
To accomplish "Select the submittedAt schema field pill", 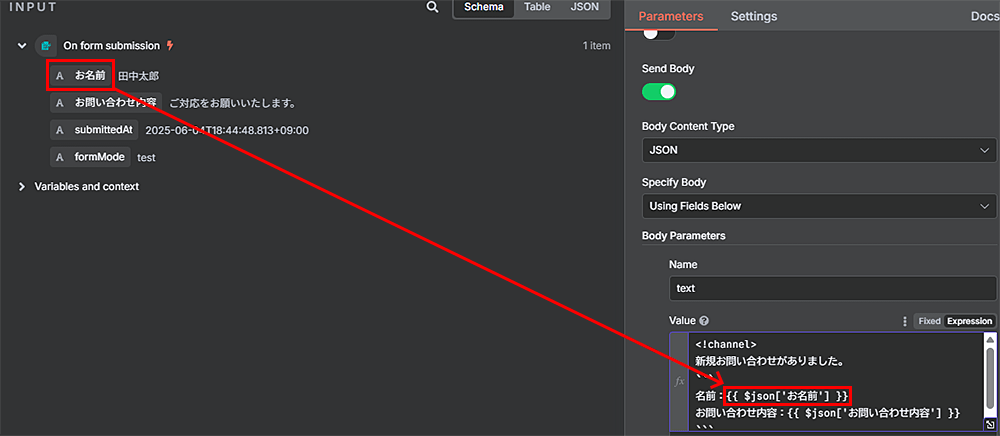I will tap(94, 130).
